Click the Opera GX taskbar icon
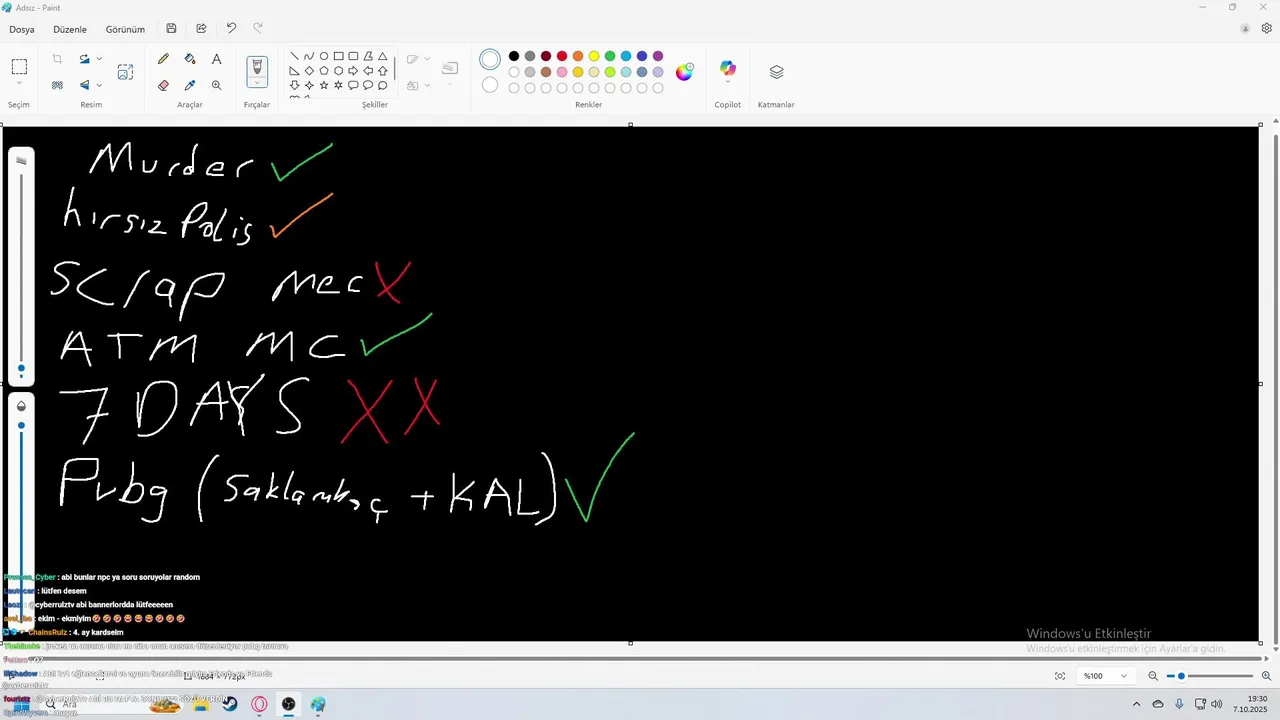 [x=260, y=704]
